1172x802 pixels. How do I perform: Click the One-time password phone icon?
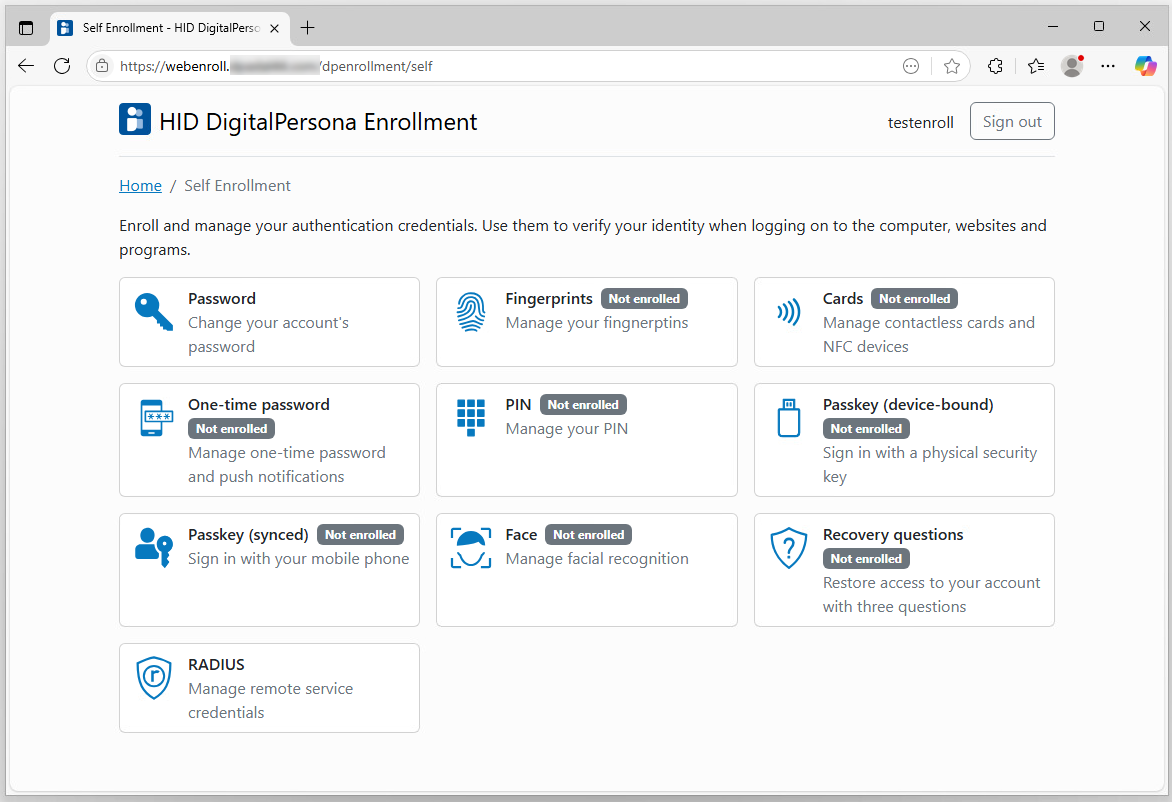point(154,418)
